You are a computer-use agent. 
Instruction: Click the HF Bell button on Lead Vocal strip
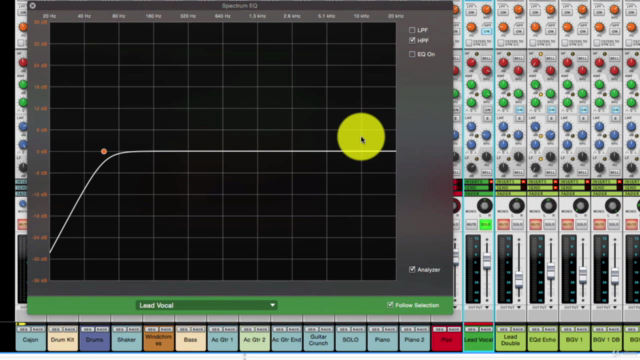pos(487,59)
